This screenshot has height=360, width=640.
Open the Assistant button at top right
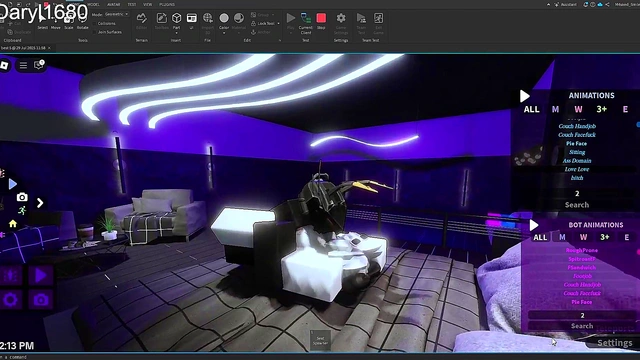(x=566, y=4)
